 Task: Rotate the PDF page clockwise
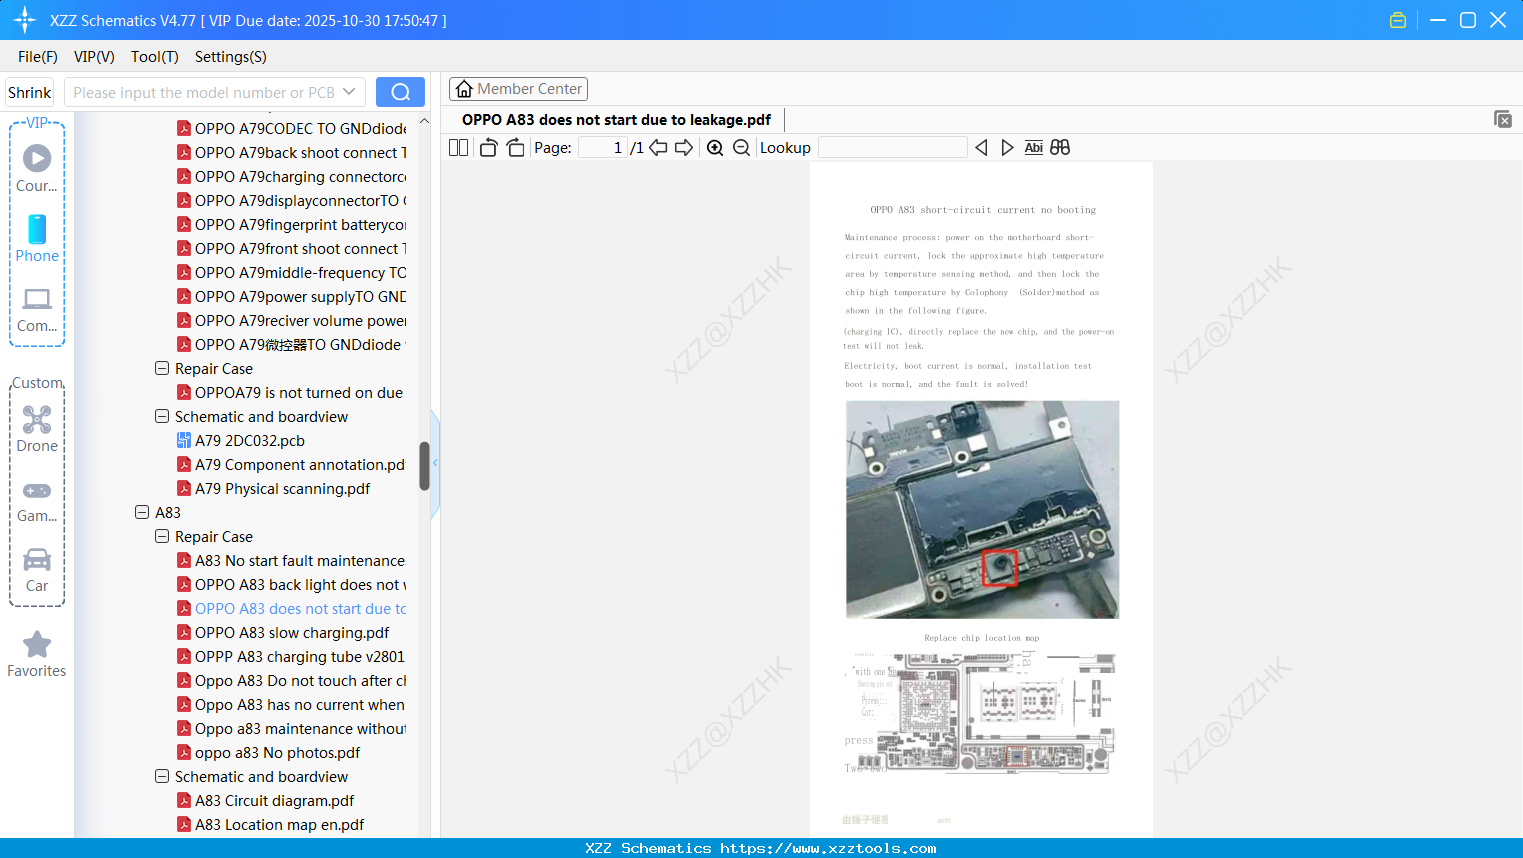coord(515,148)
